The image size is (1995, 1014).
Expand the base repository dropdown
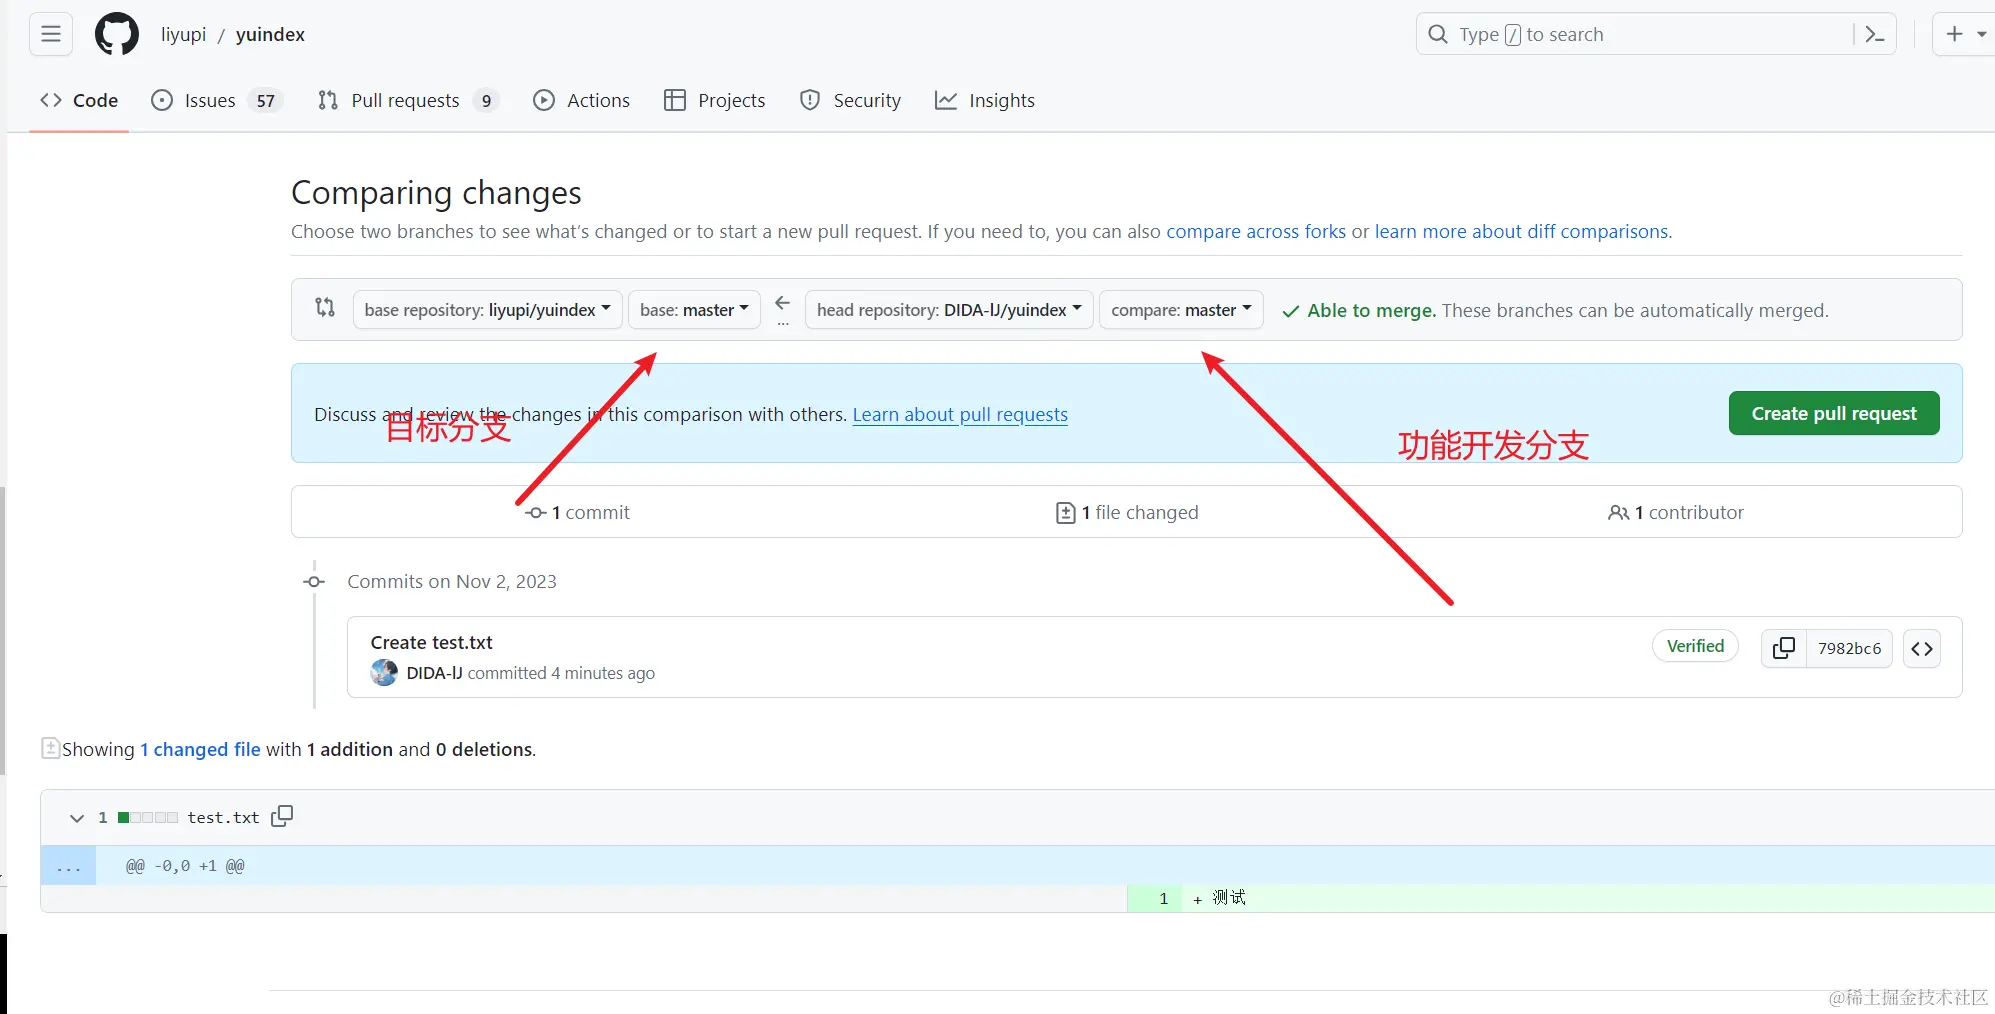pos(488,310)
